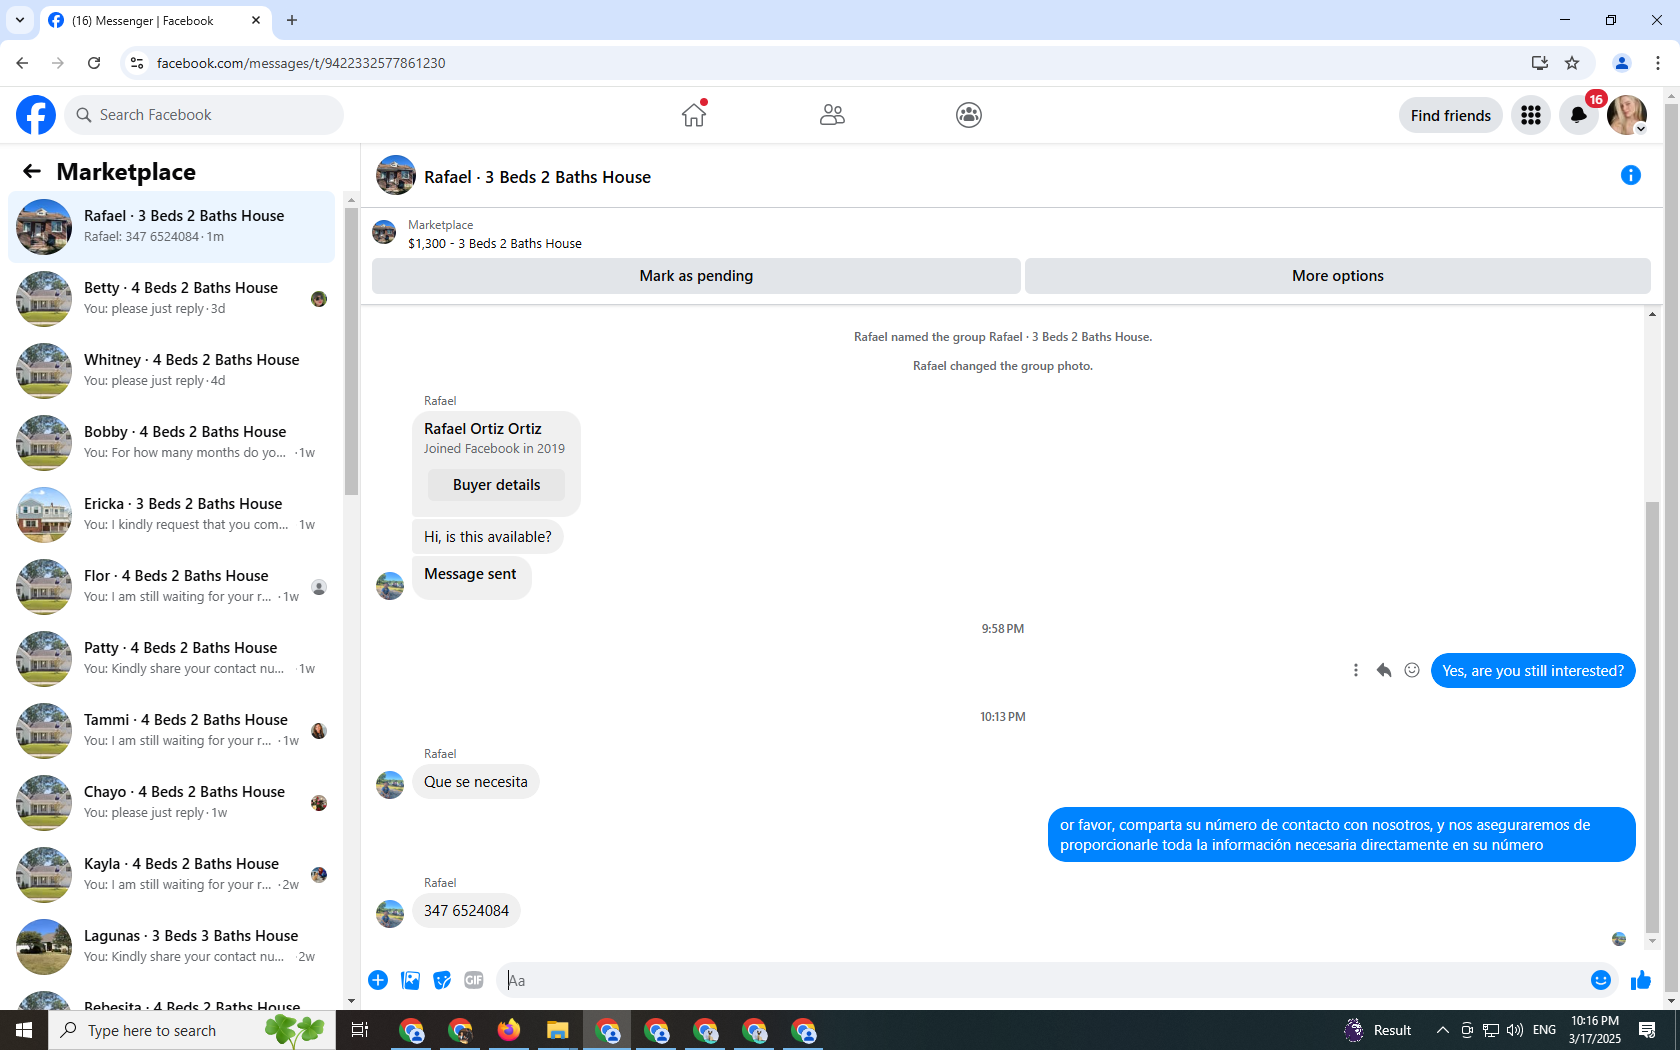Open File Explorer from the taskbar
This screenshot has width=1680, height=1050.
click(558, 1030)
